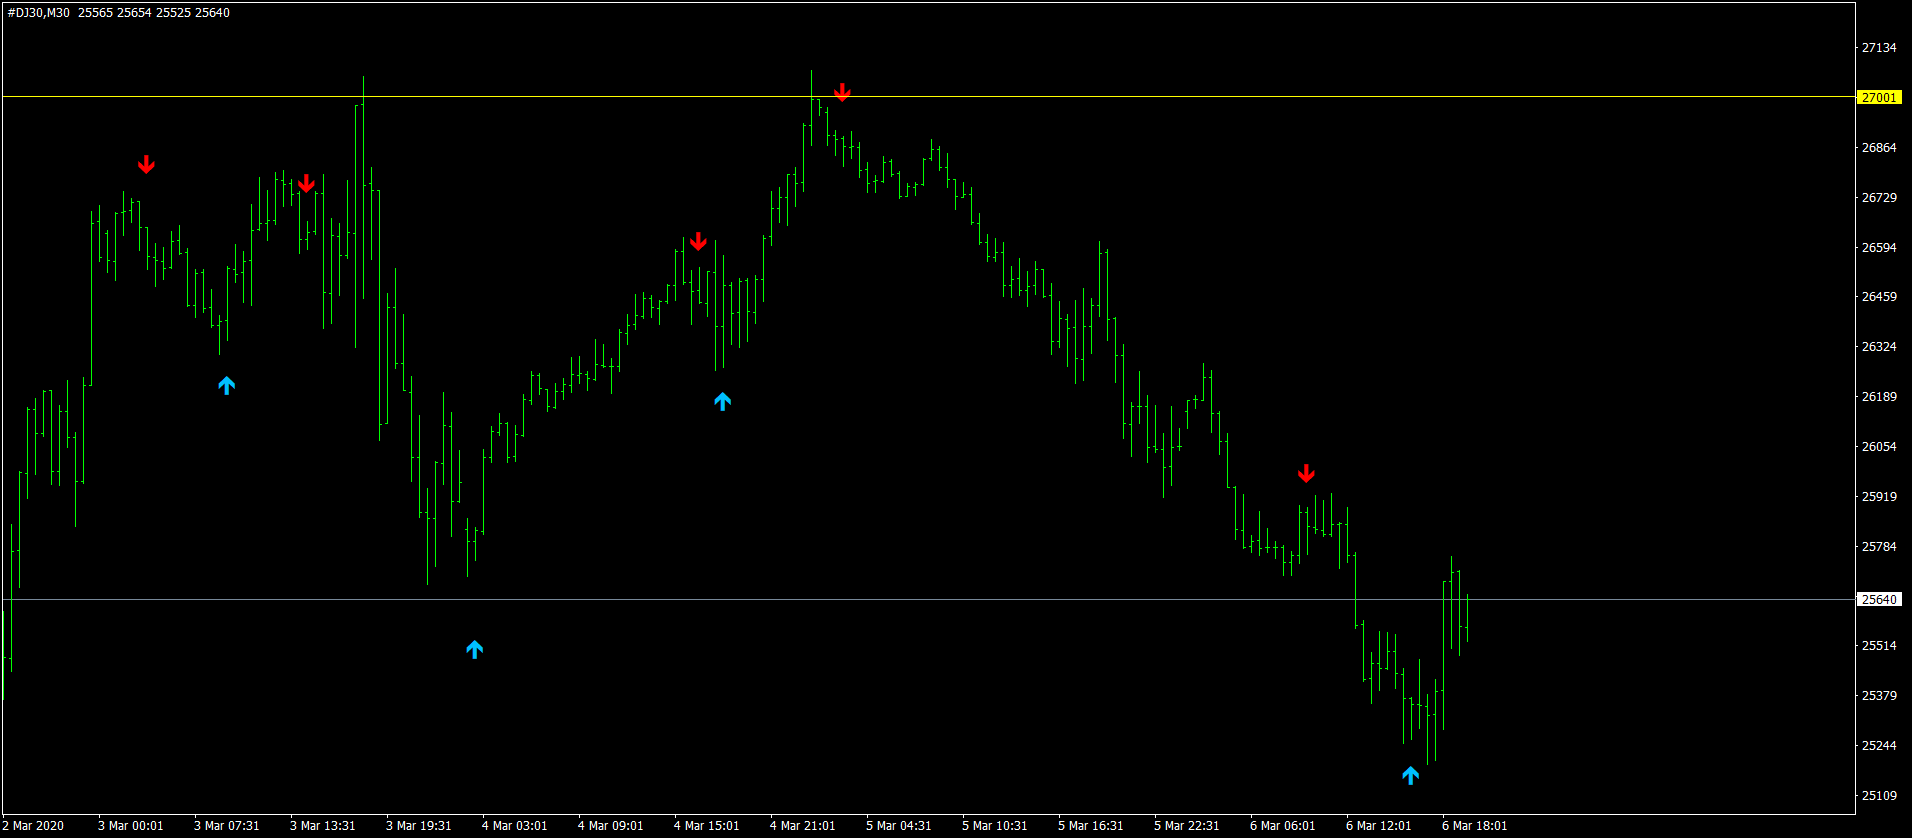Click the 6 Mar 18:01 time axis label
This screenshot has width=1912, height=838.
click(1474, 826)
